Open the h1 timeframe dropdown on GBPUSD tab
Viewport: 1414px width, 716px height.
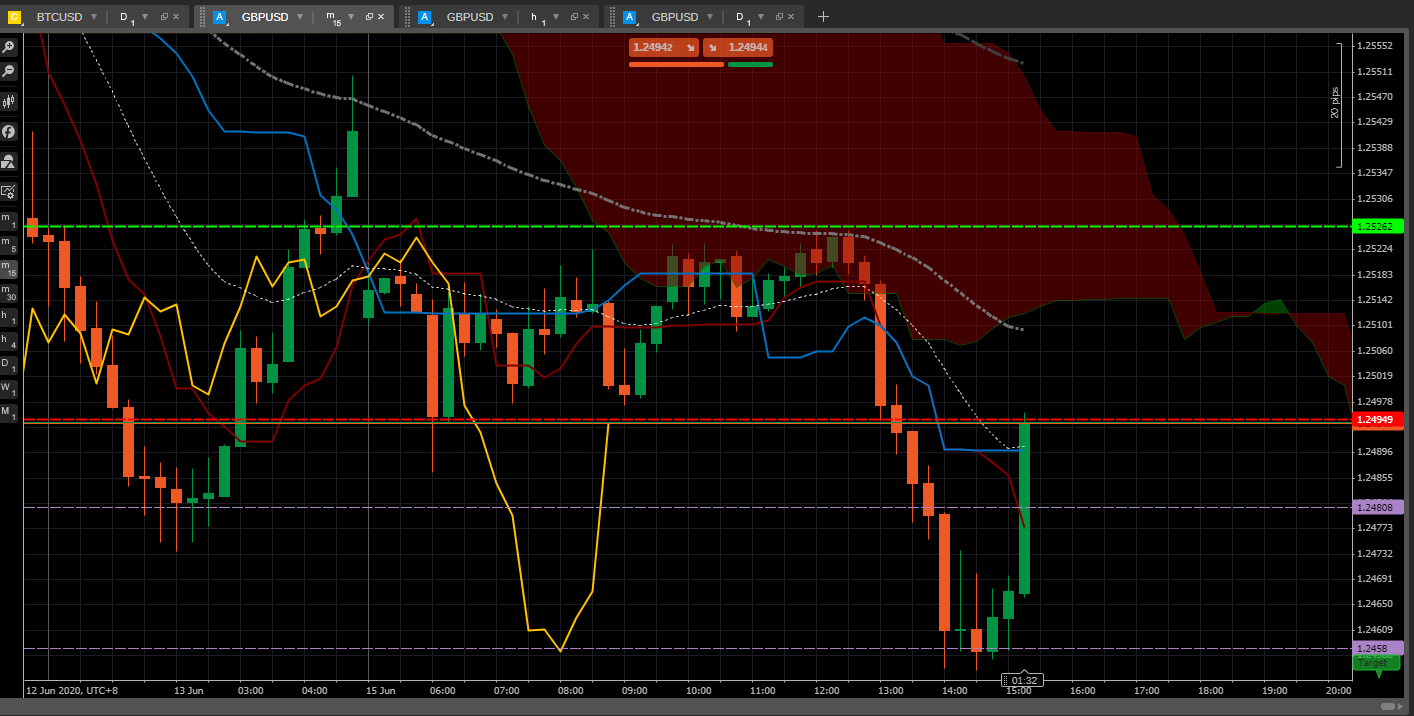tap(556, 17)
